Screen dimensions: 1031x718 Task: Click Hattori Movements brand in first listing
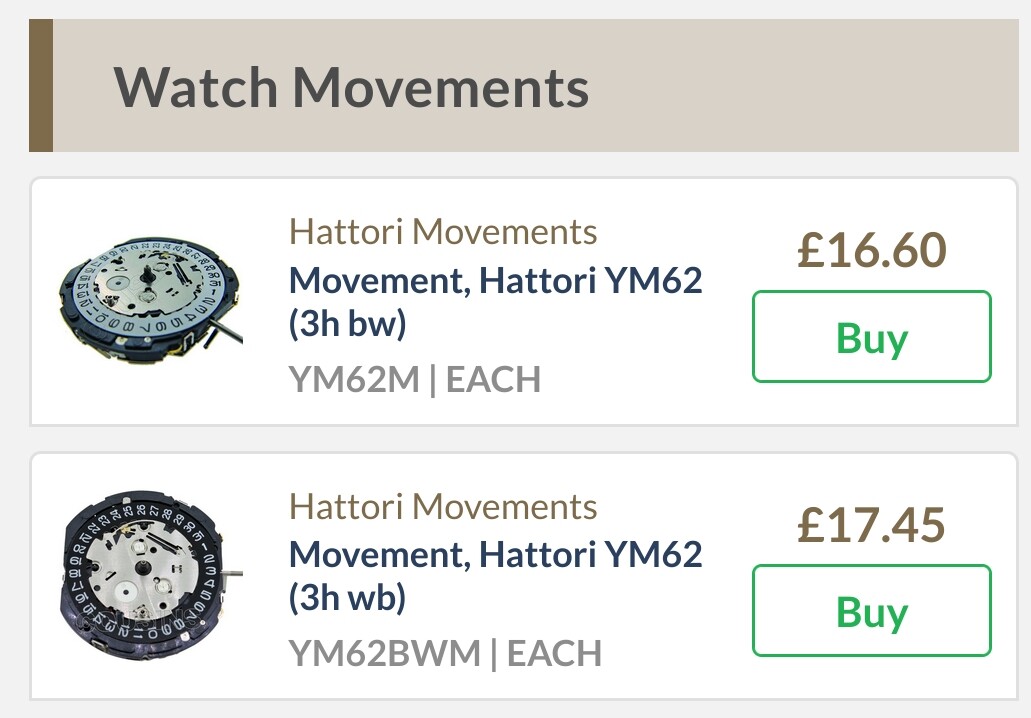[443, 231]
